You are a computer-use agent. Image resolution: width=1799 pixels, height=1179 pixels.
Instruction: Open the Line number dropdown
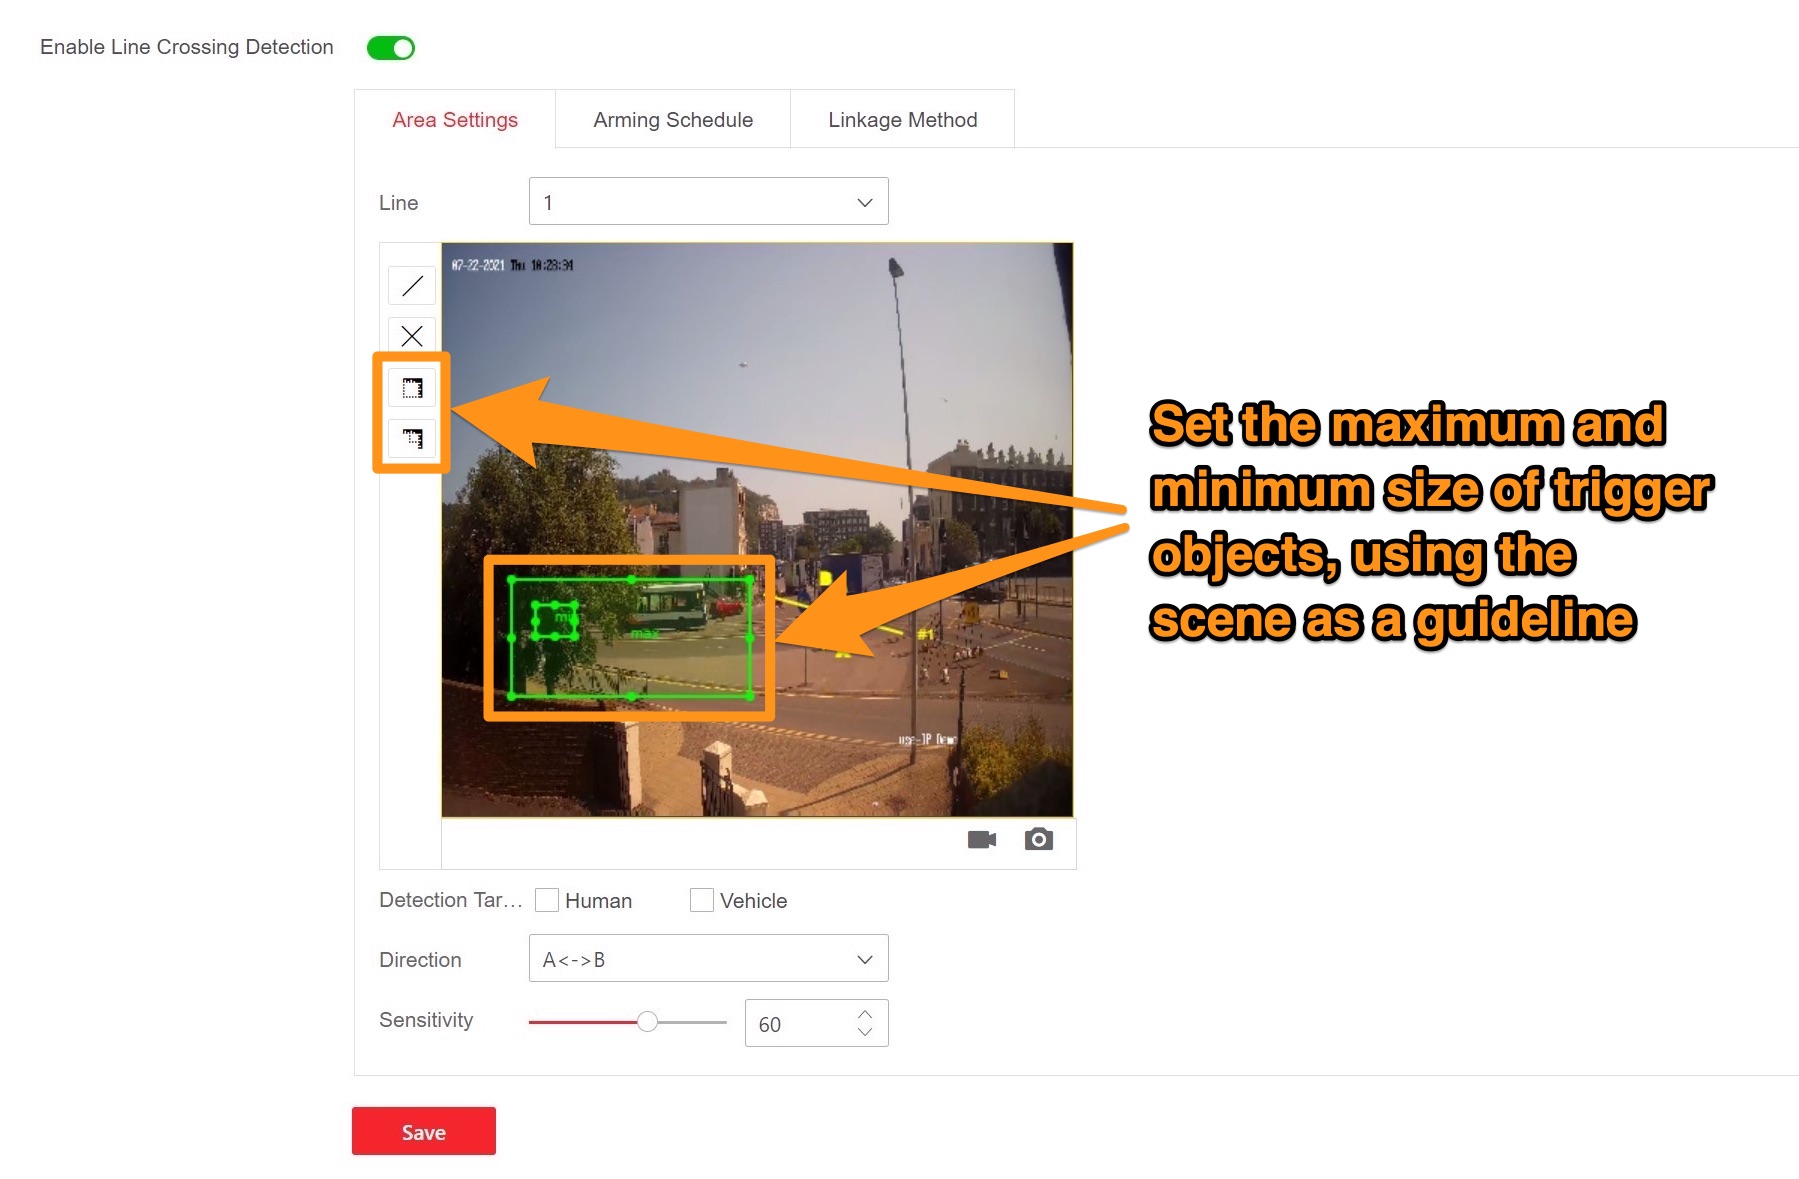[x=708, y=202]
